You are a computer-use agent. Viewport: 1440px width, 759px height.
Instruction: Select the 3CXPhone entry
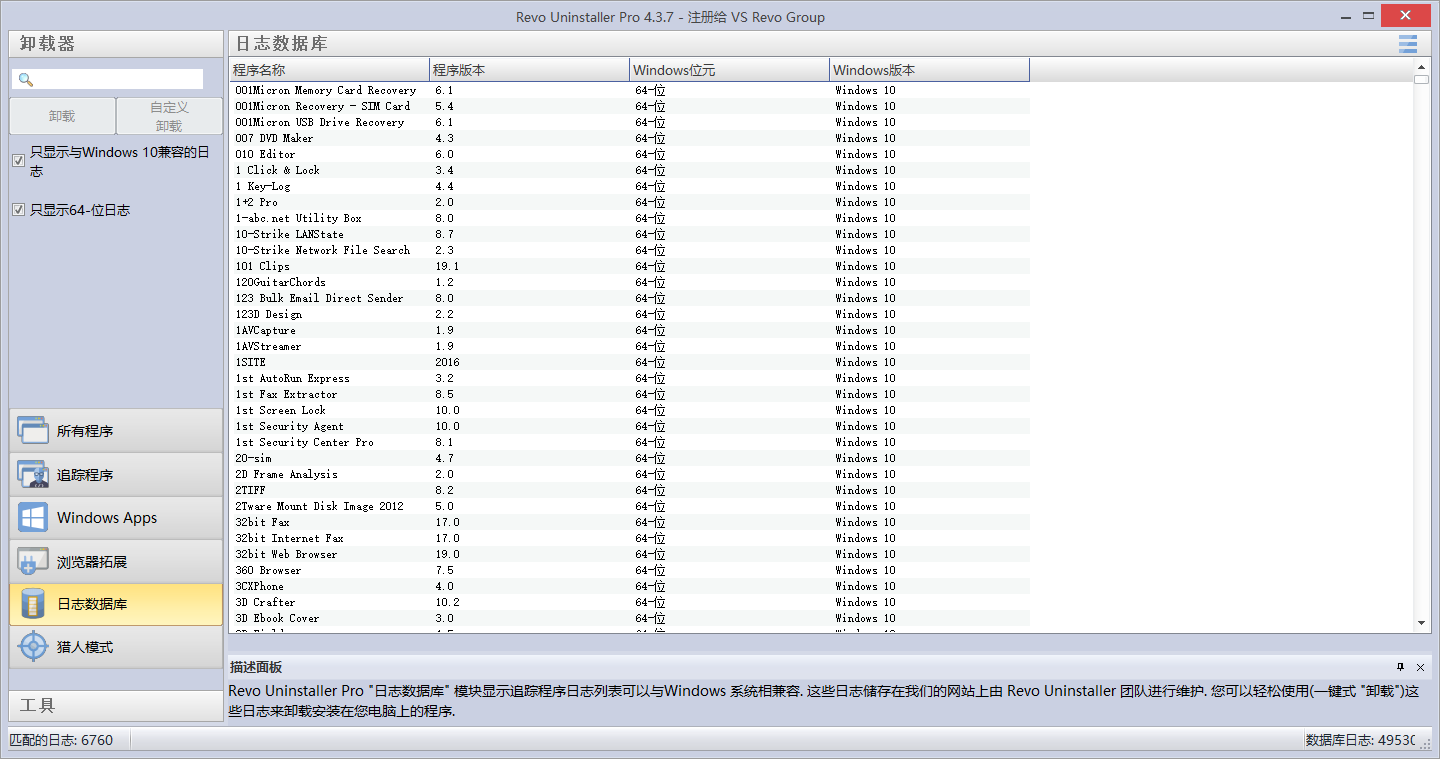click(630, 586)
